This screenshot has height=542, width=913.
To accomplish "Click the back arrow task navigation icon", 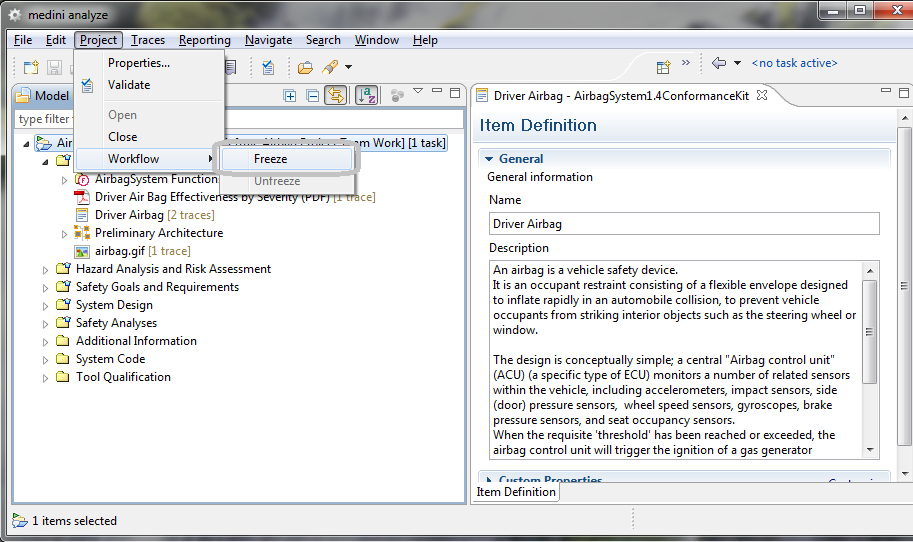I will pyautogui.click(x=719, y=63).
